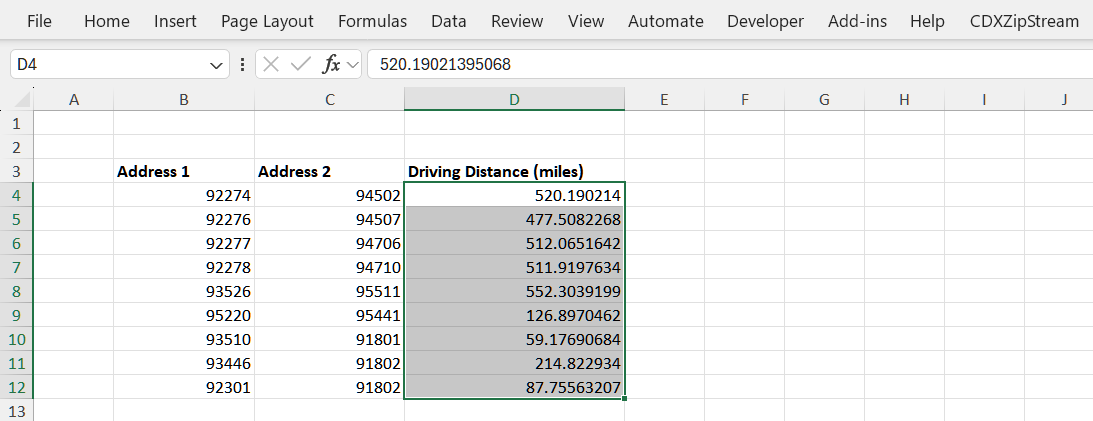Click the formula bar Cancel X icon
Screen dimensions: 1093x421
click(x=271, y=65)
